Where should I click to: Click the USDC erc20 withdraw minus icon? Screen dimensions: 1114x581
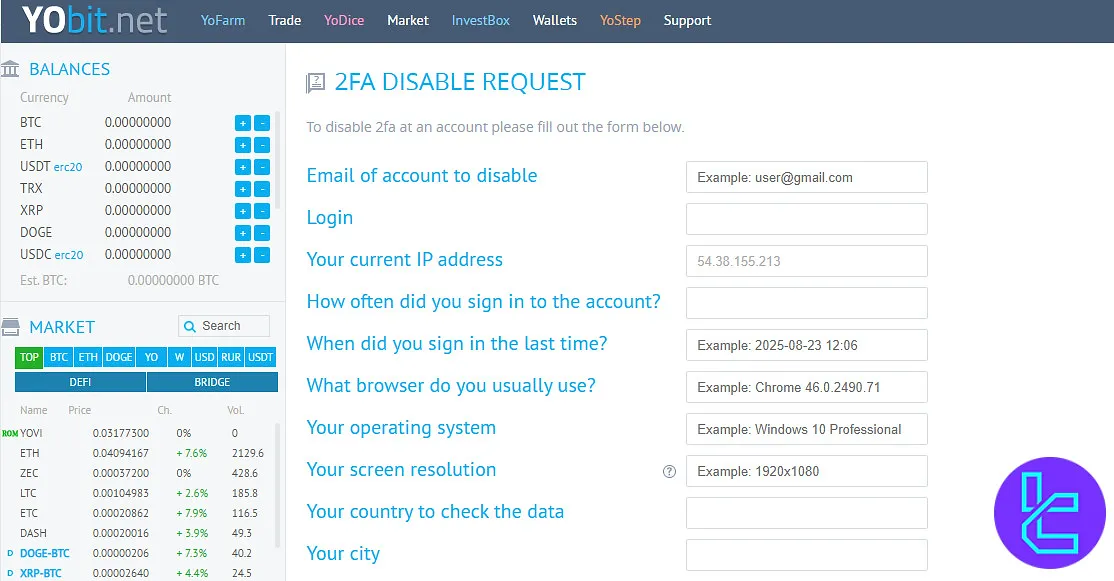262,255
